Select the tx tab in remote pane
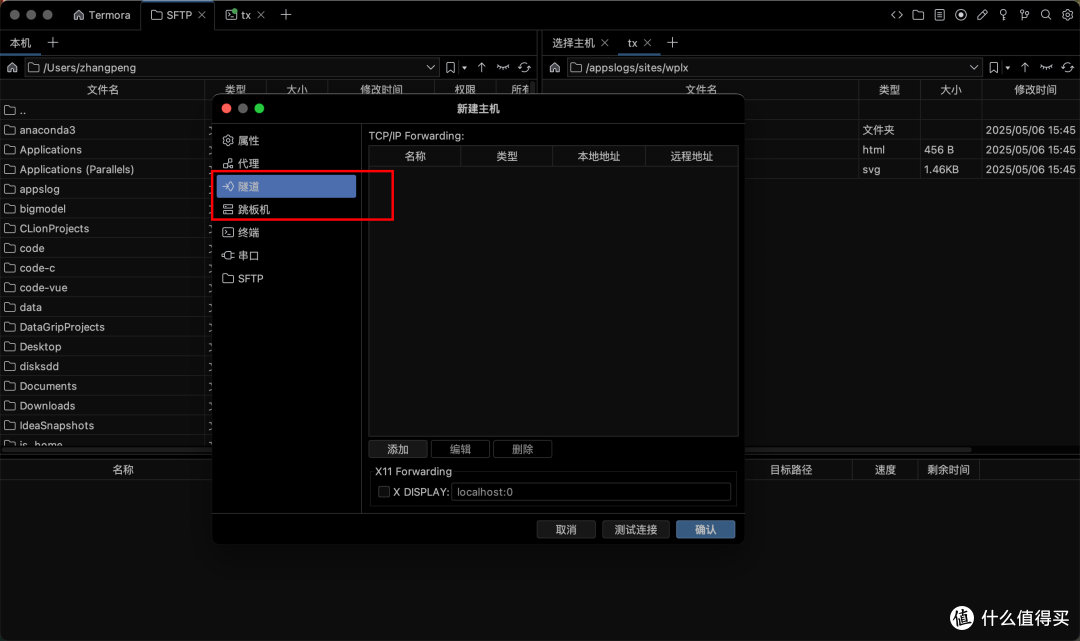 632,43
